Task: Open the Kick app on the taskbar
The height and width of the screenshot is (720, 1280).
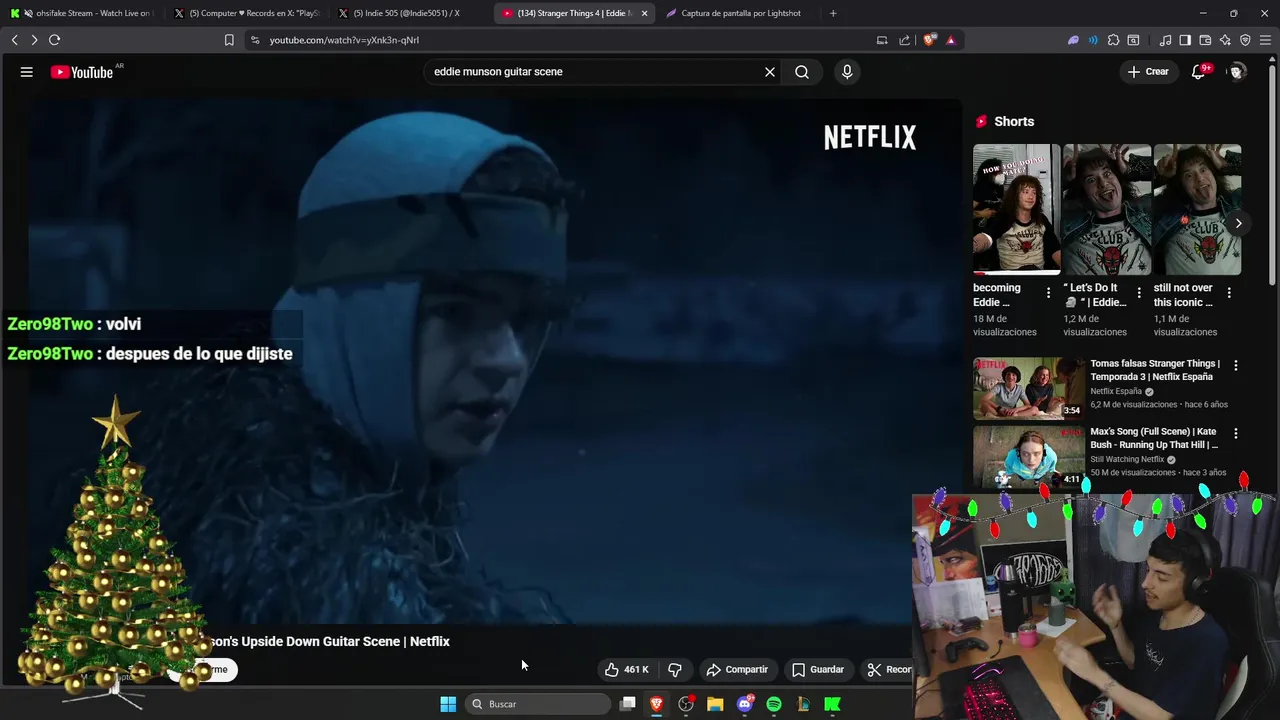Action: 832,704
